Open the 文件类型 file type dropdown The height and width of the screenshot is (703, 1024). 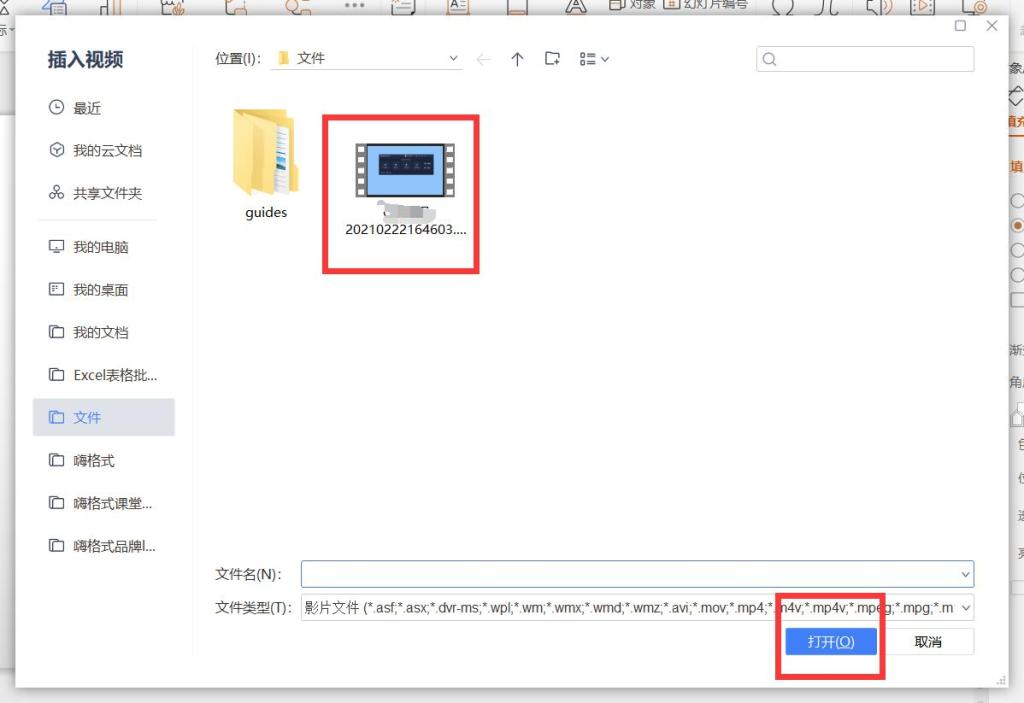[964, 606]
